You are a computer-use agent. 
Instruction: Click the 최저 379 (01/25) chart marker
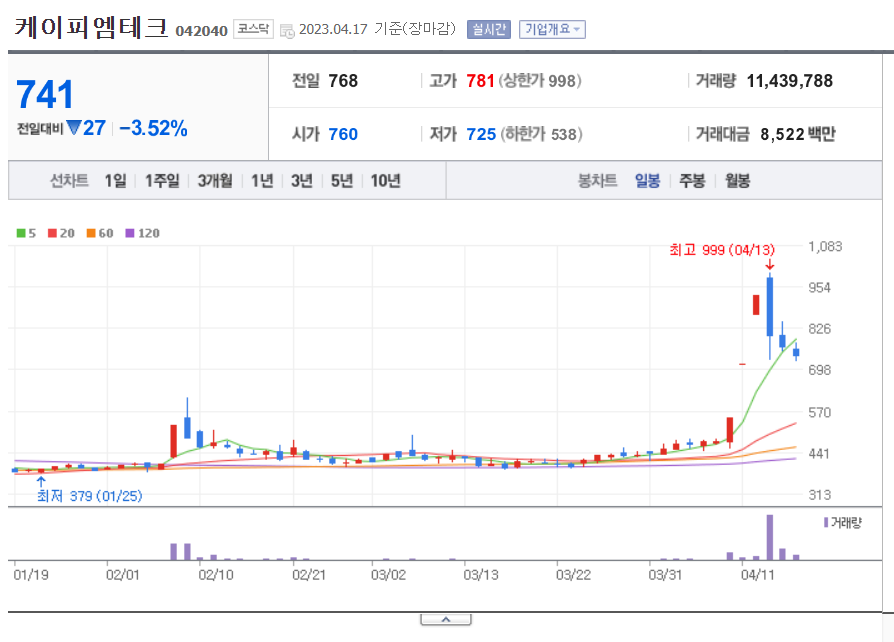(x=90, y=496)
